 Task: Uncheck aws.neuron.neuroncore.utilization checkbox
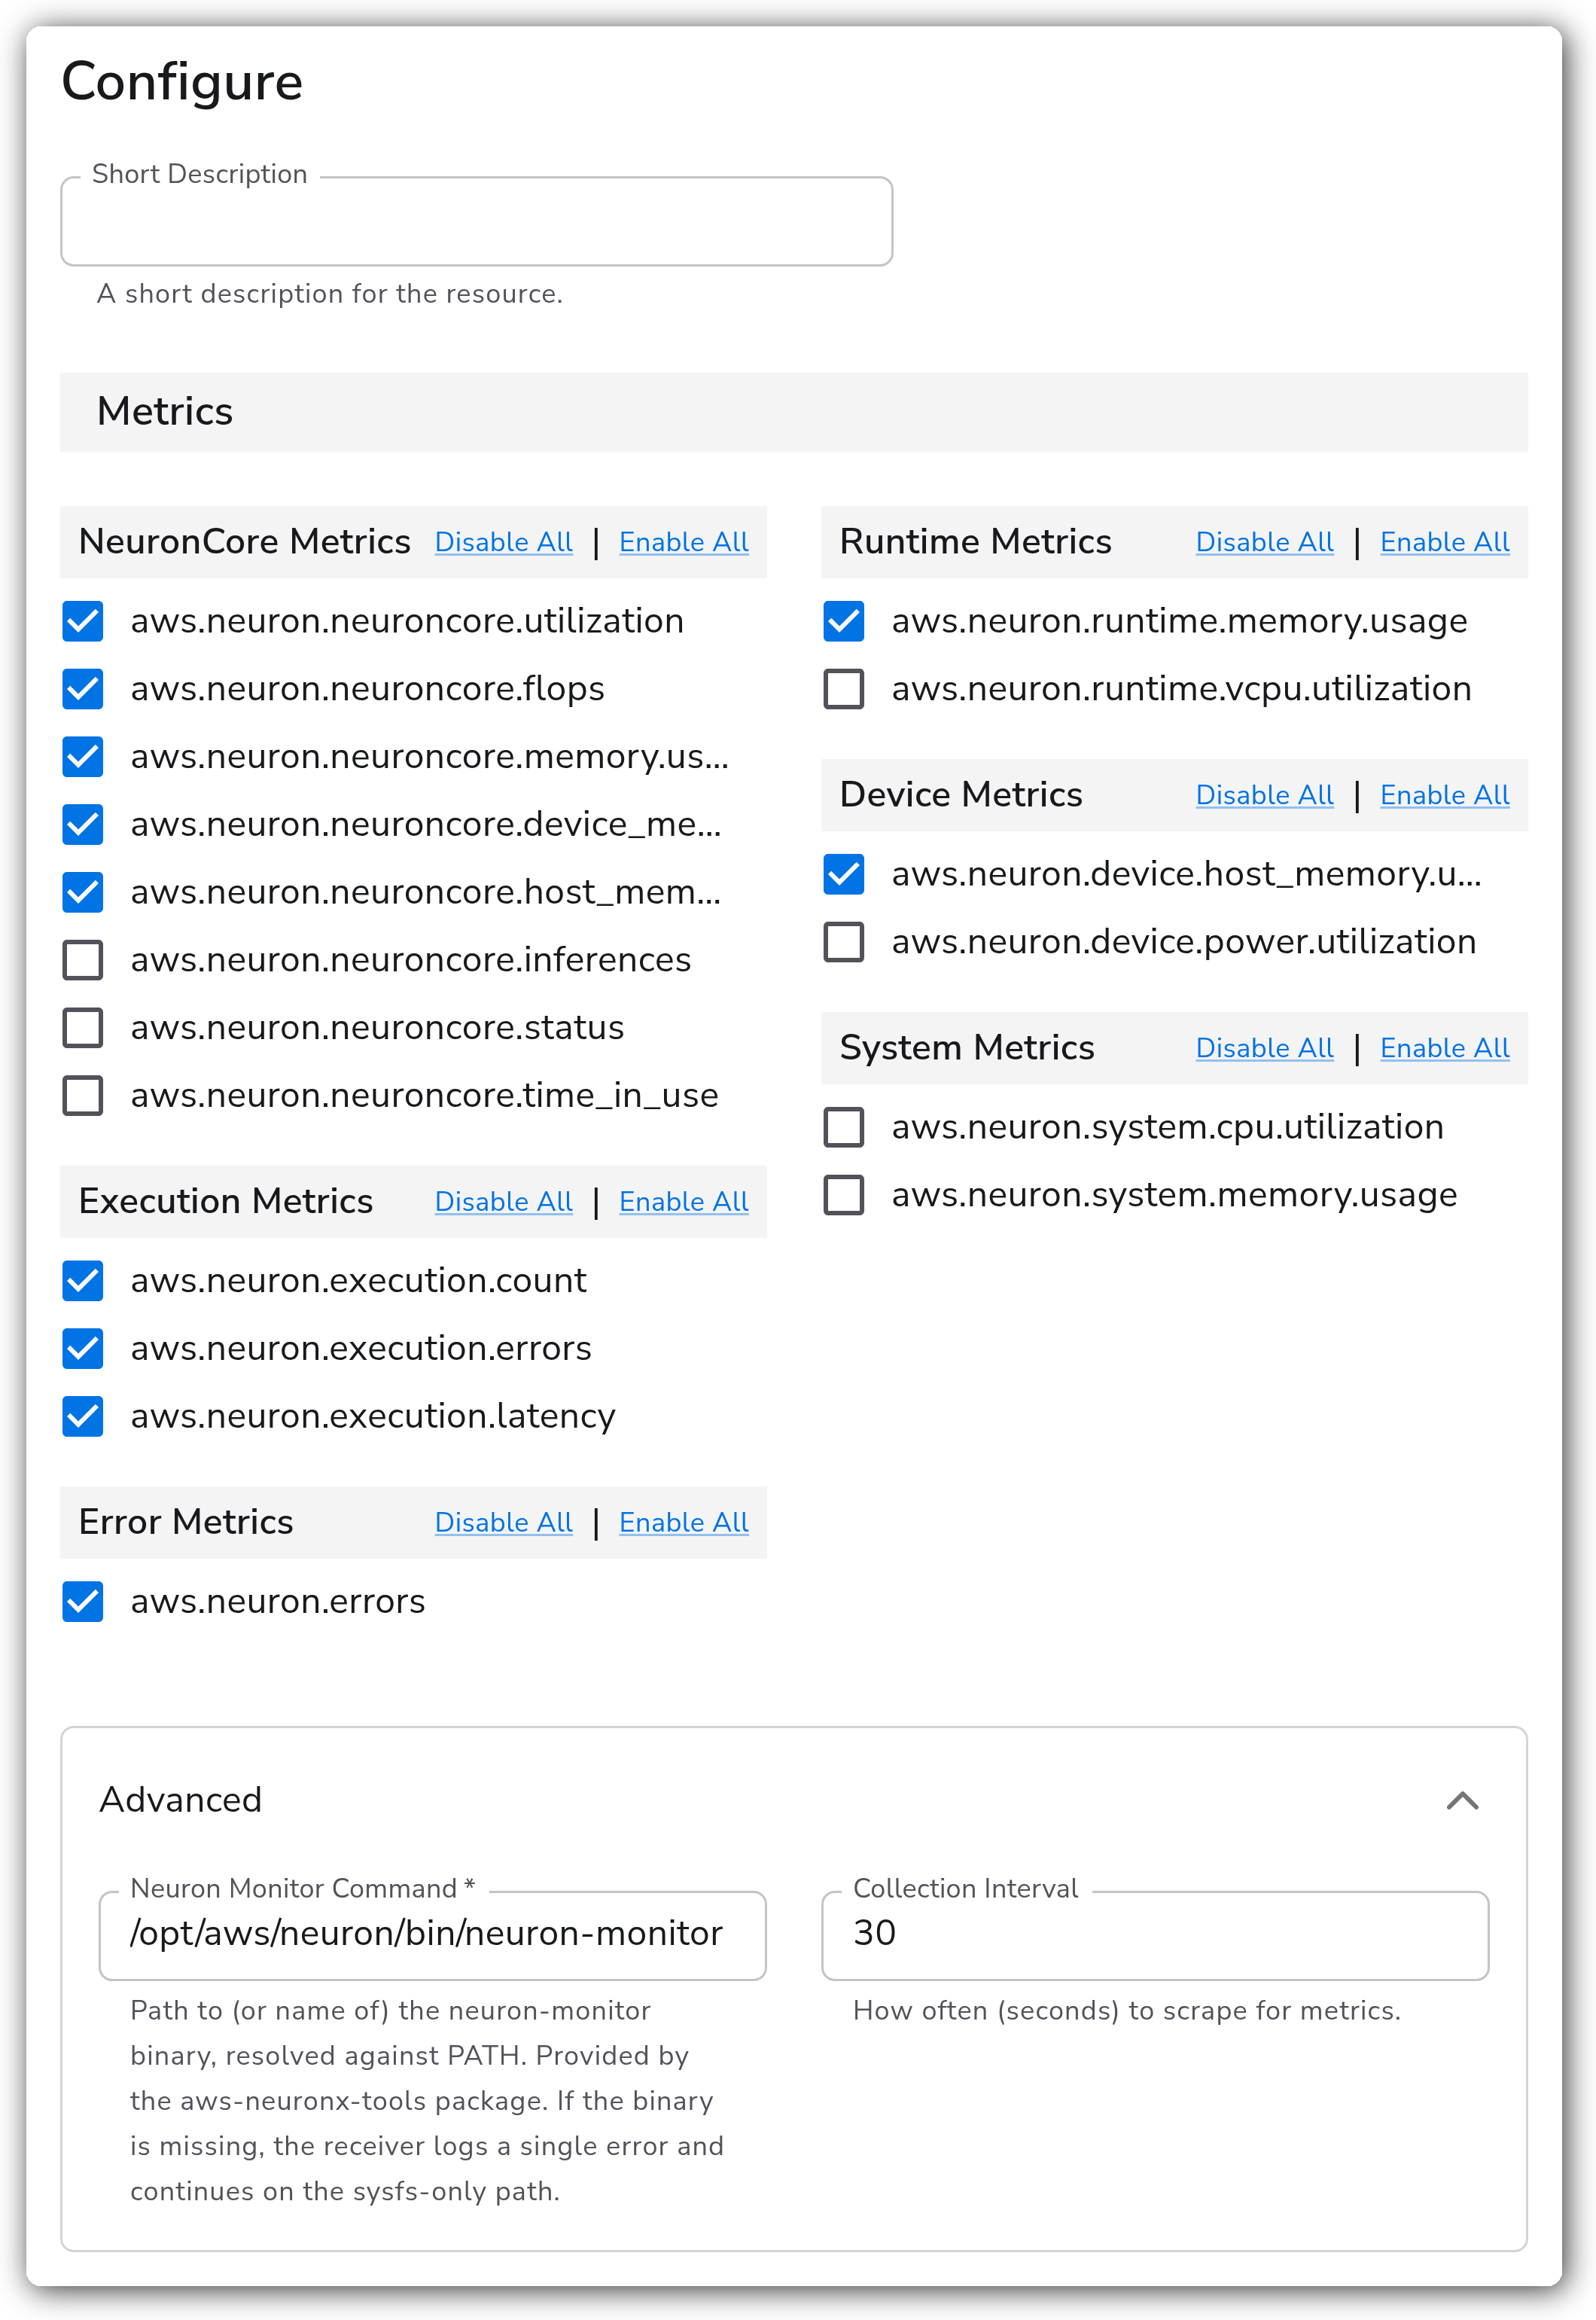coord(83,621)
